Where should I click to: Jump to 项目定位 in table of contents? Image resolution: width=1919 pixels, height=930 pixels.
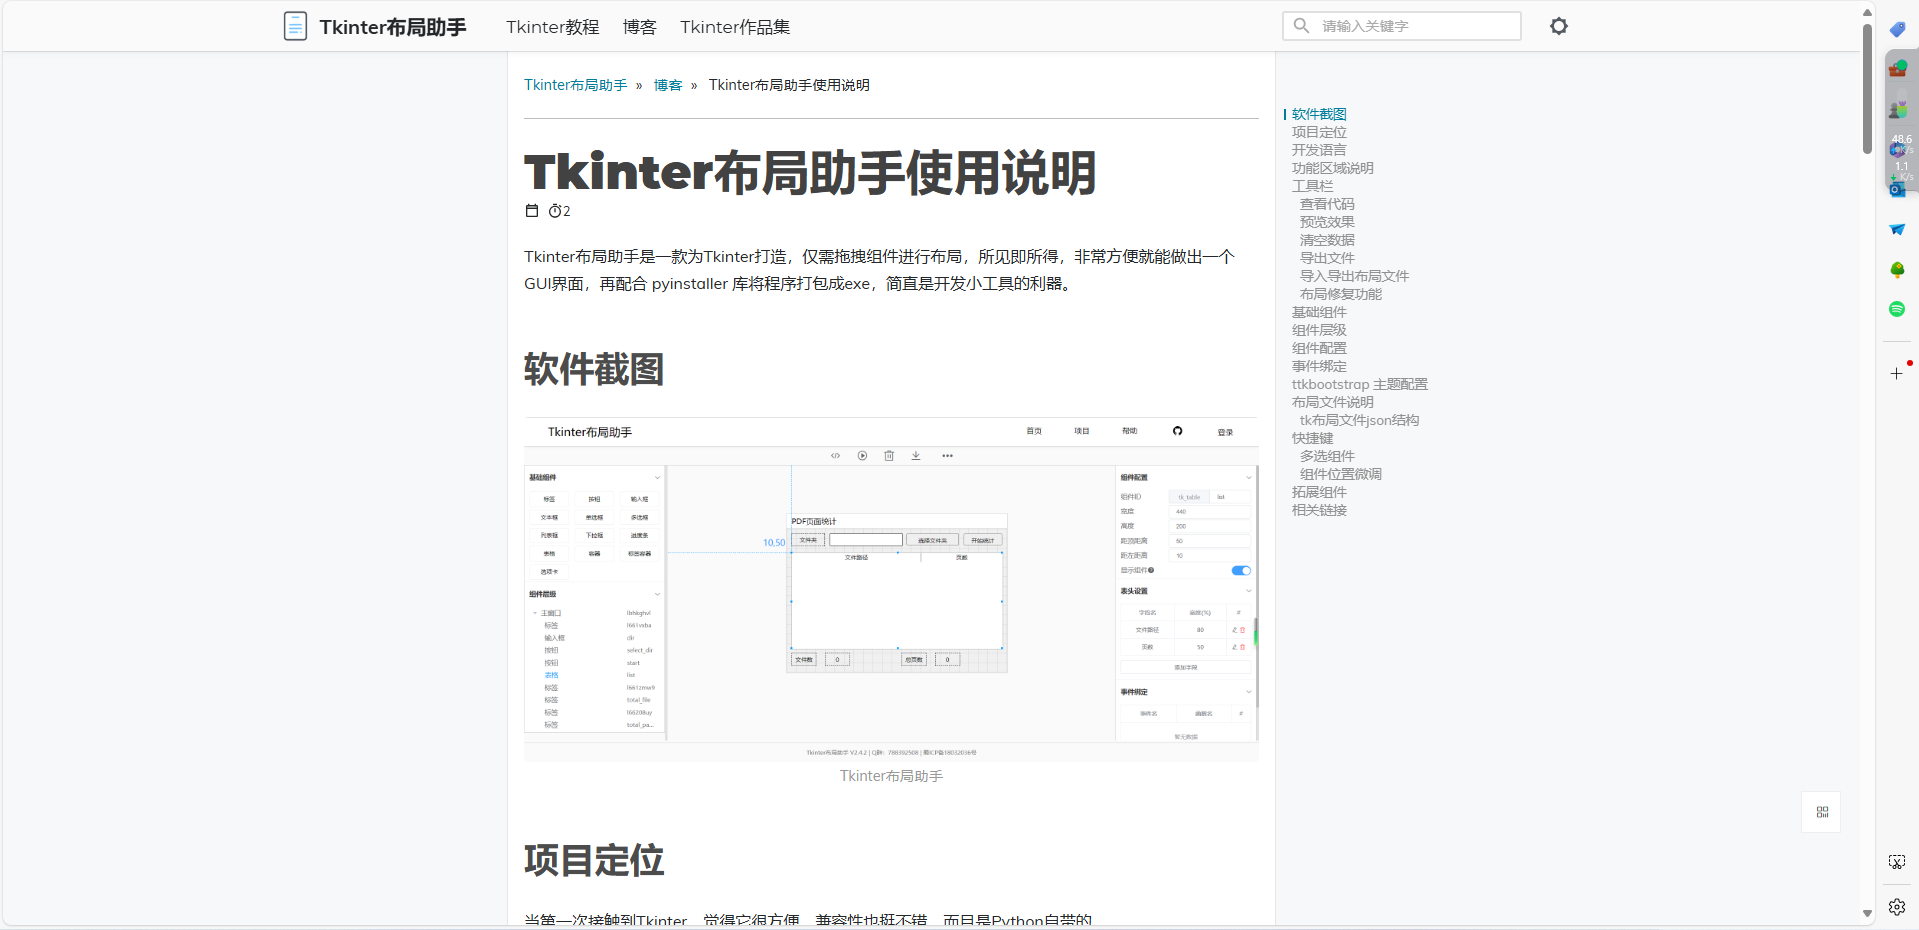coord(1319,132)
